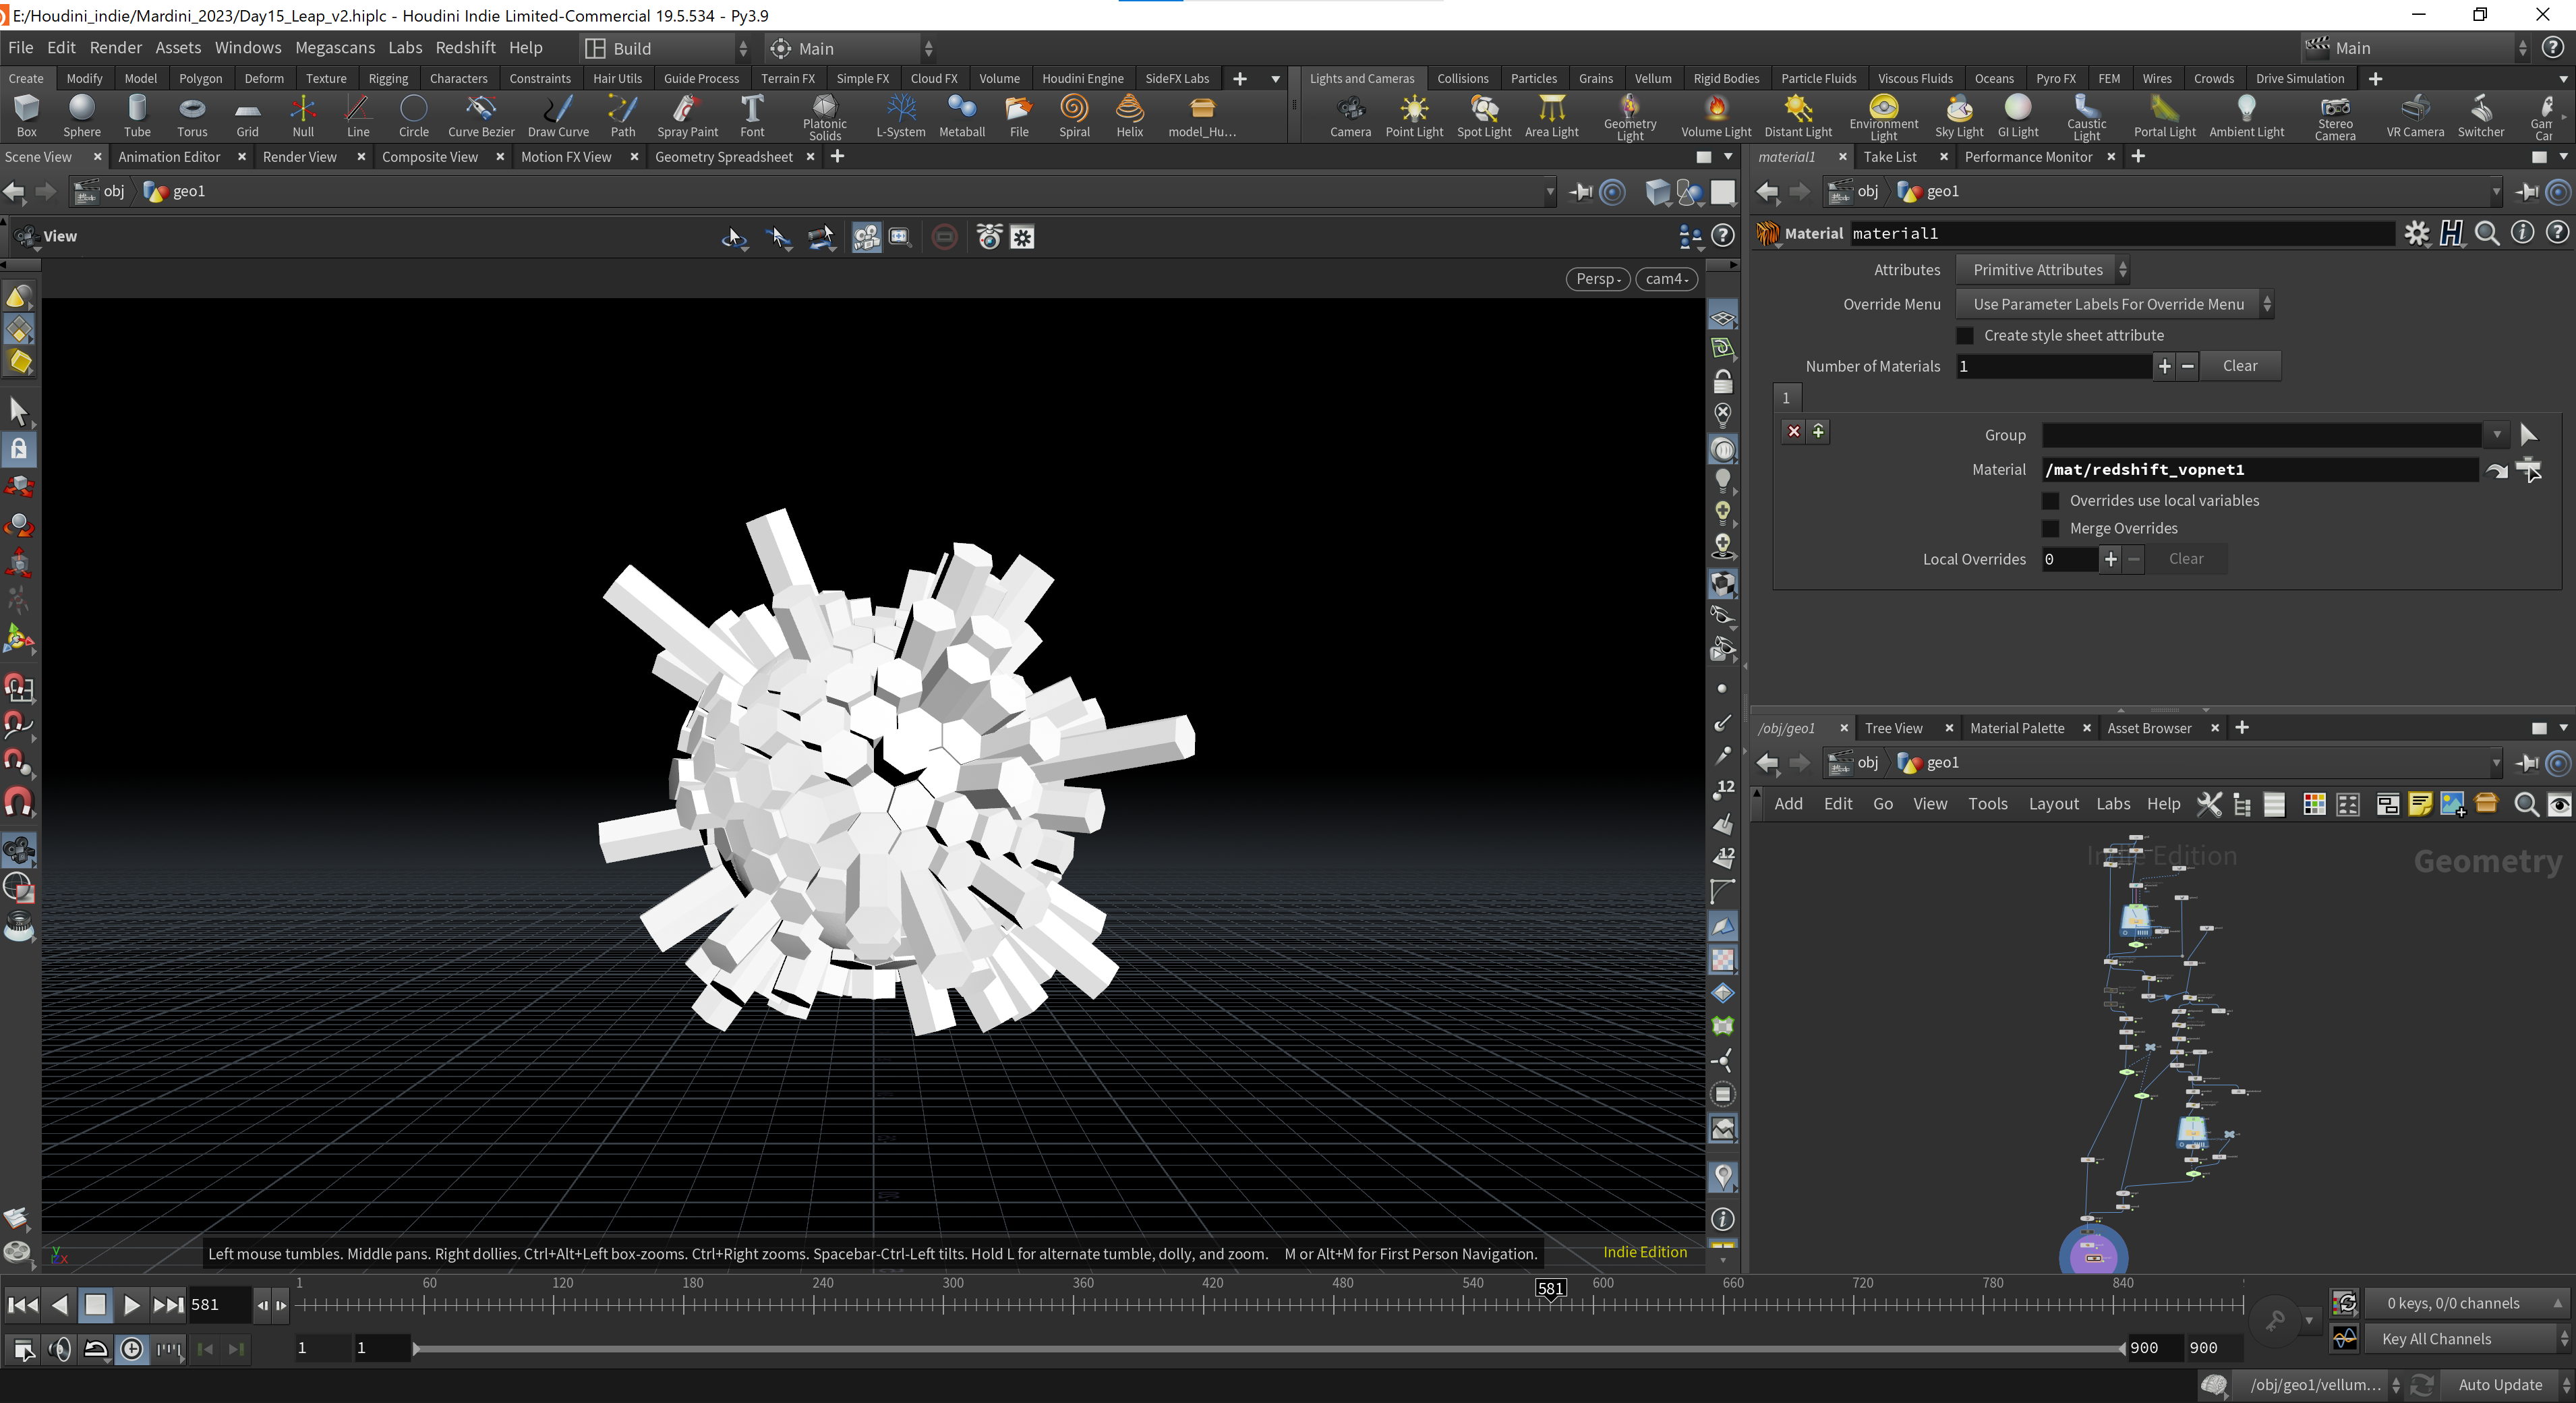The height and width of the screenshot is (1403, 2576).
Task: Open the Build desktop selector
Action: 666,48
